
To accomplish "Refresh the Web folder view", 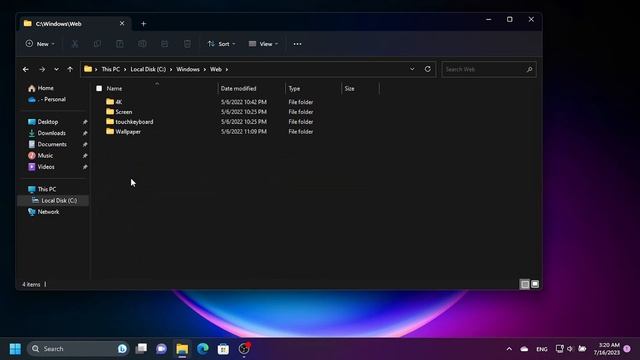I will point(427,69).
